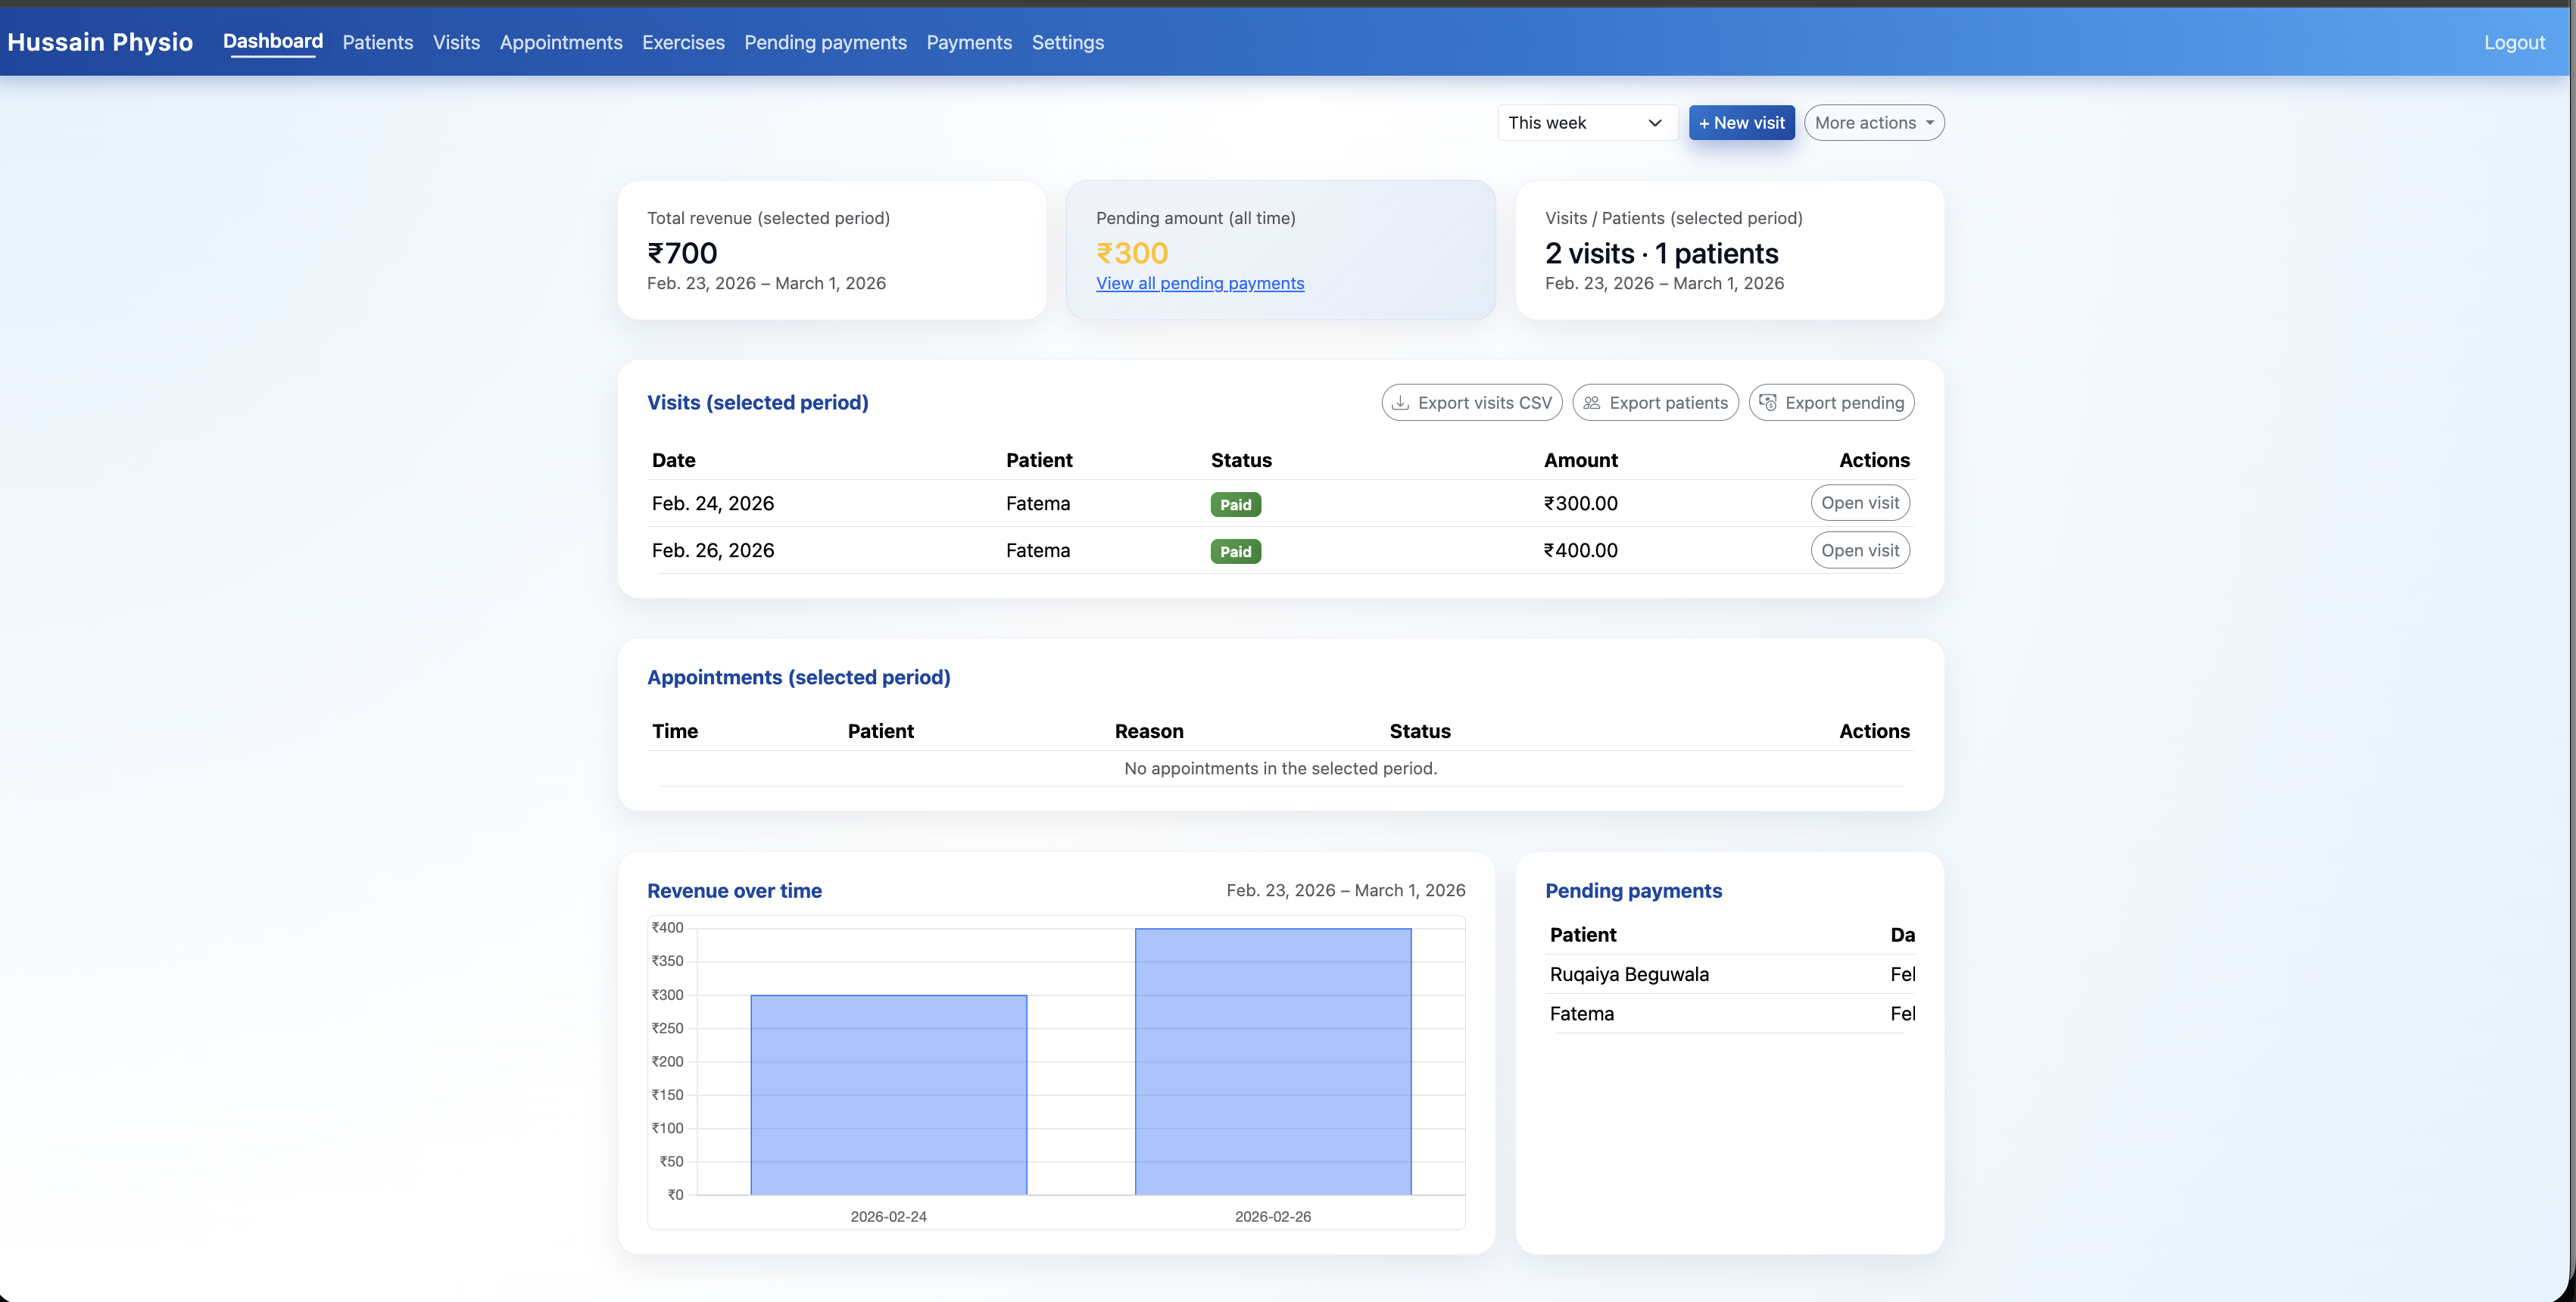Select Ruqaiya Beguwala pending payment row

(x=1629, y=974)
